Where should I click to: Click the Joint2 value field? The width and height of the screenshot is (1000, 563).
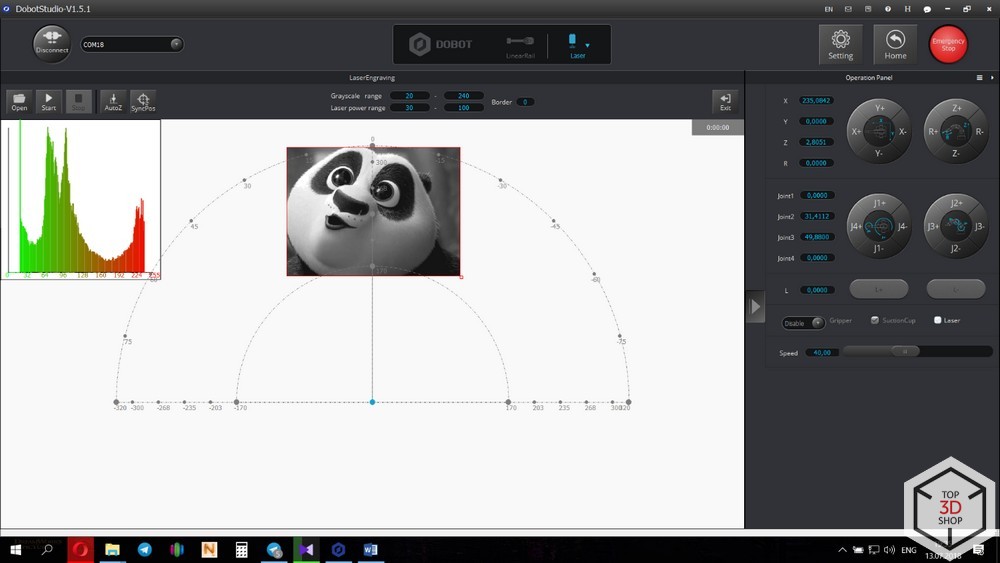[x=817, y=216]
